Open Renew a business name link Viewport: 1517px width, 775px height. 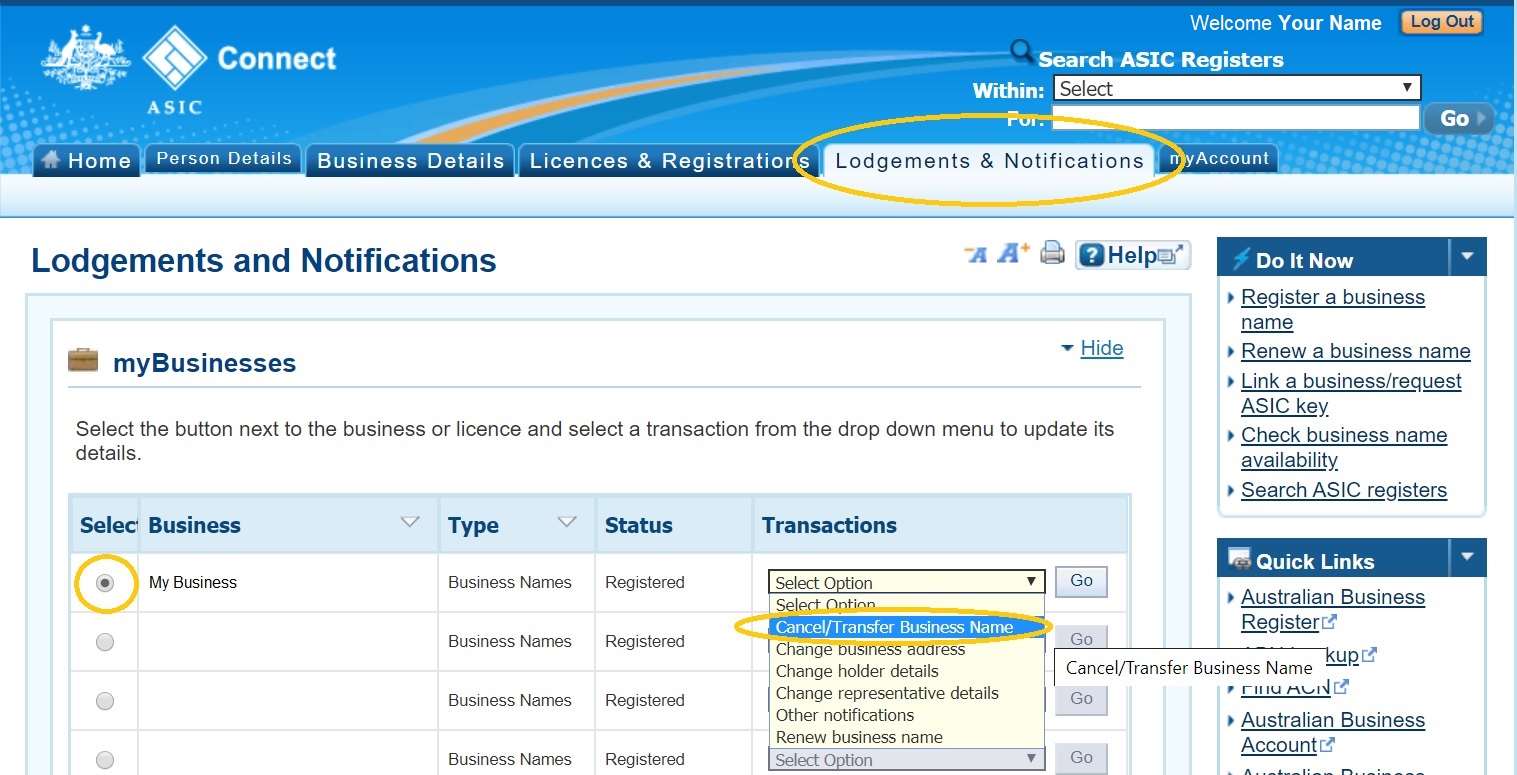click(1356, 351)
